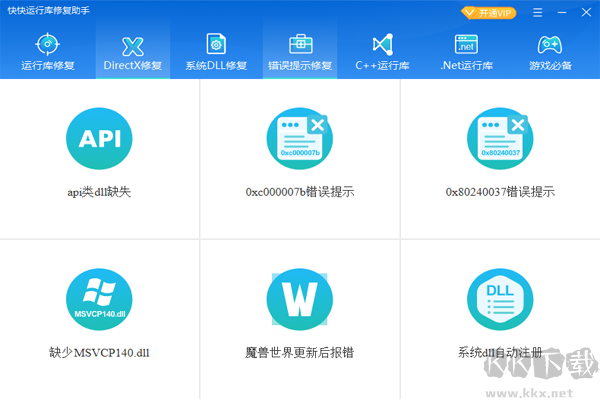Select the api类dll缺失 label
This screenshot has width=600, height=400.
pos(99,192)
